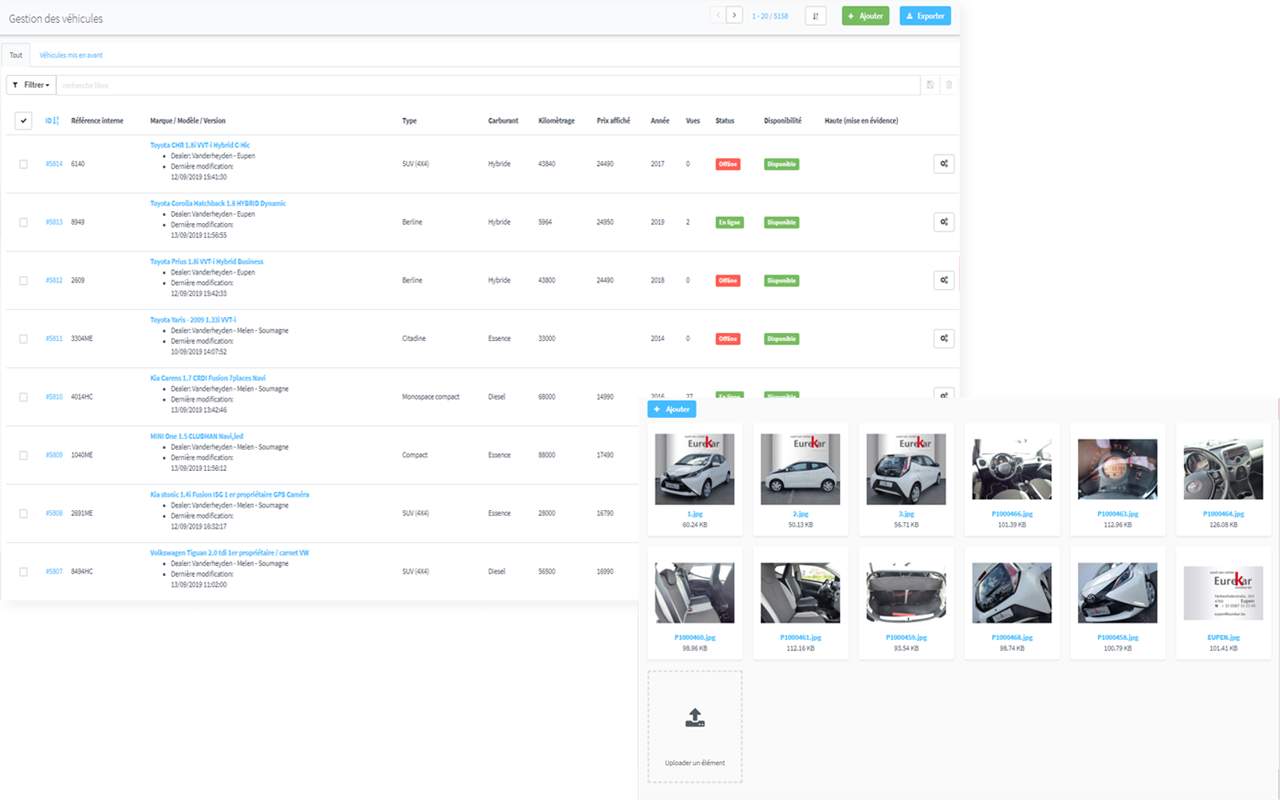Check the box for vehicle #5811
Viewport: 1280px width, 800px height.
24,339
